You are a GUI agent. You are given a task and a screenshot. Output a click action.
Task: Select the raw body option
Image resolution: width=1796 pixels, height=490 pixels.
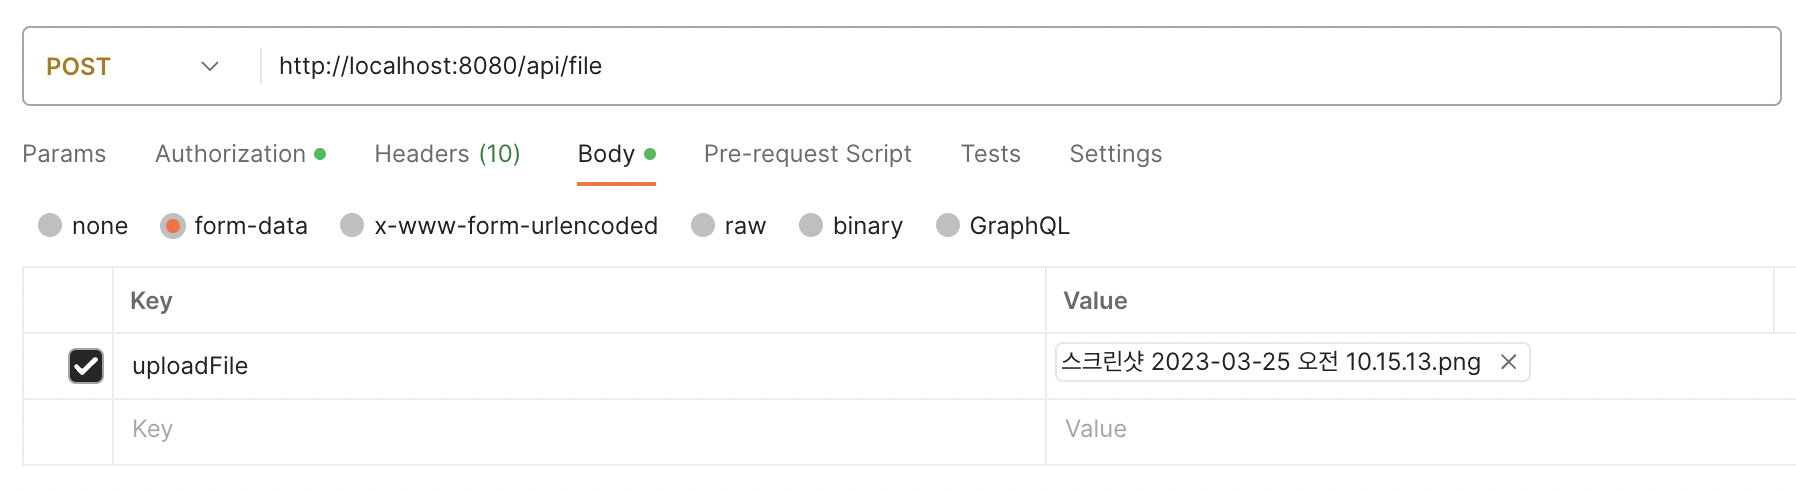pyautogui.click(x=703, y=226)
